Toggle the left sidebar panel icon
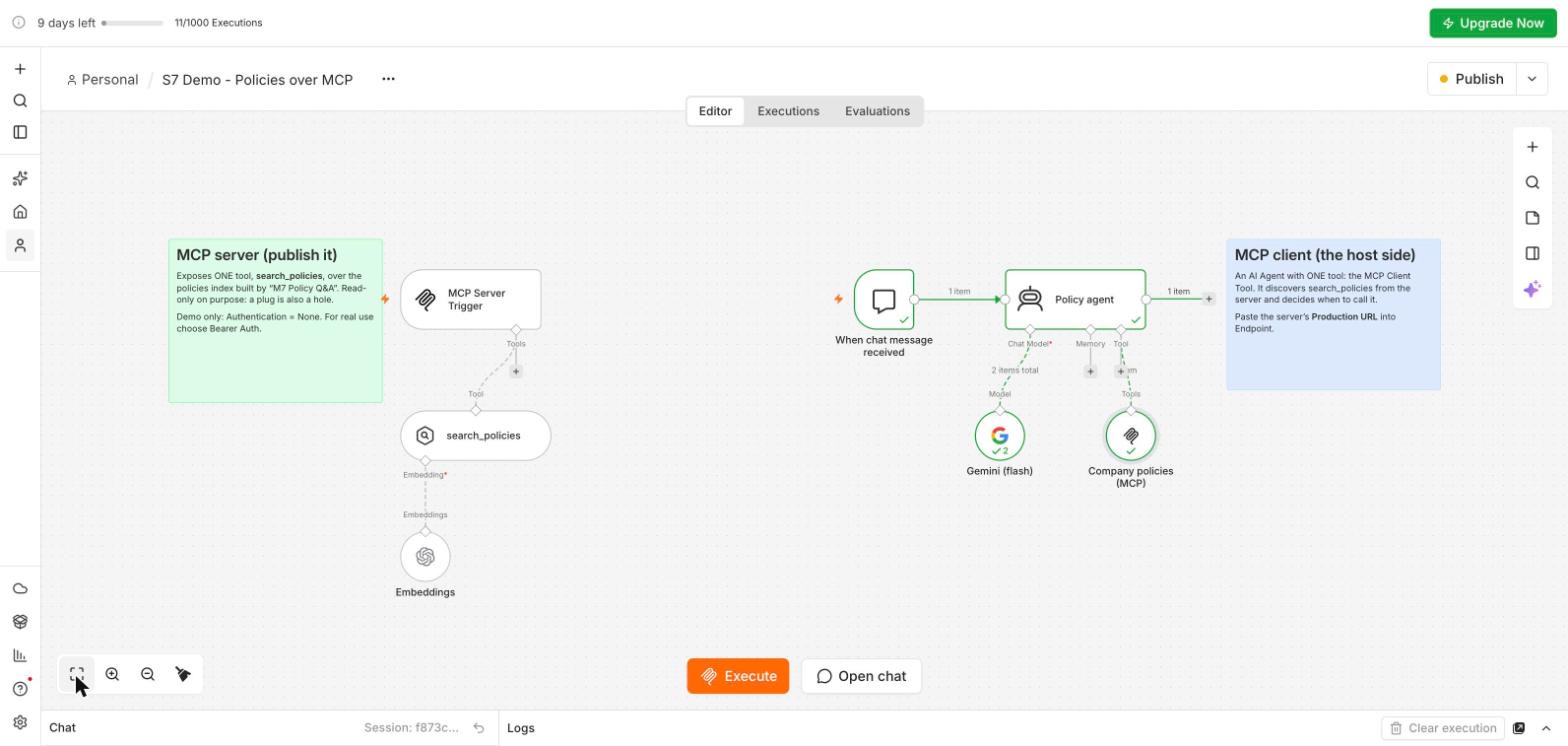 click(20, 132)
